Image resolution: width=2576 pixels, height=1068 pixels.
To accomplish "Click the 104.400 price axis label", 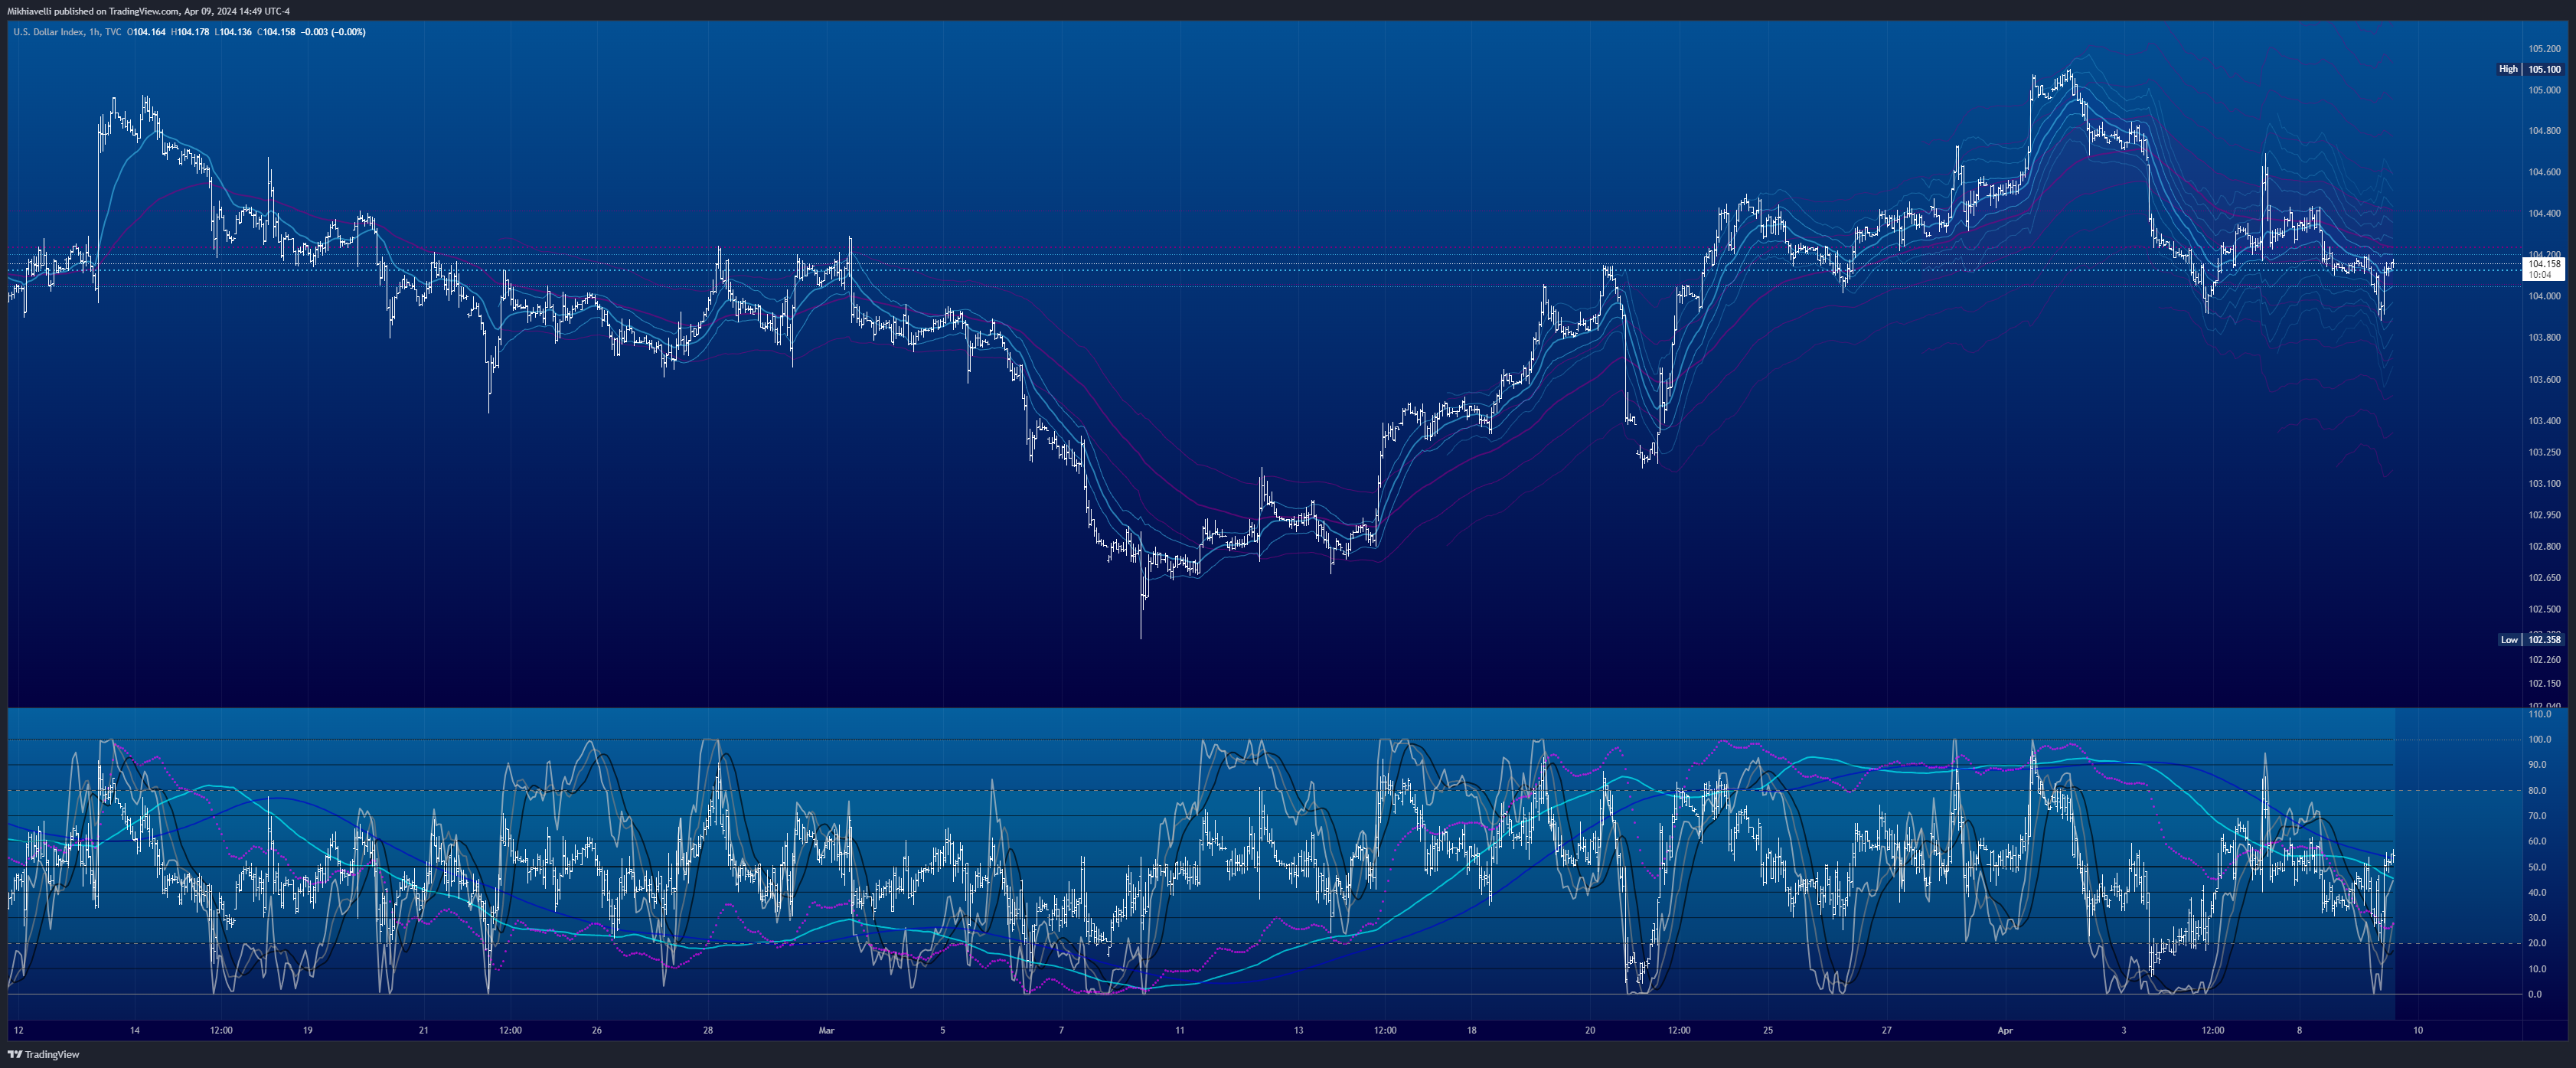I will click(x=2544, y=213).
